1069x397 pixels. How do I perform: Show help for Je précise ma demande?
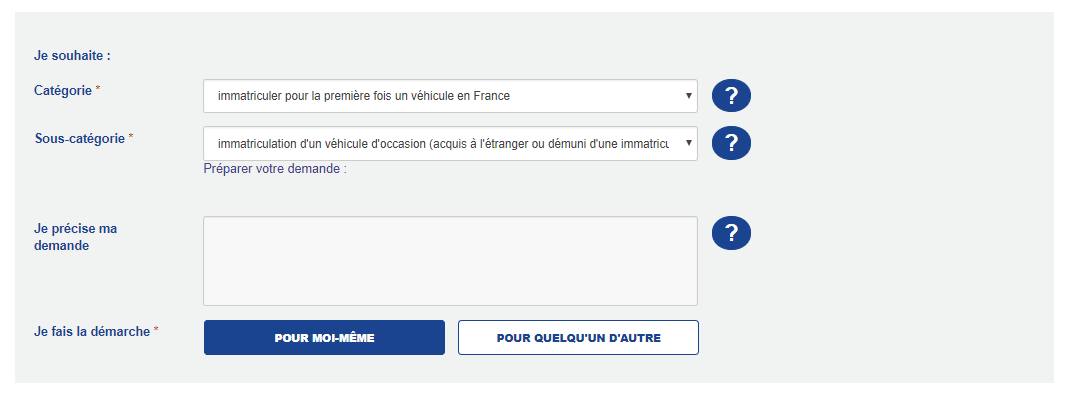tap(731, 233)
